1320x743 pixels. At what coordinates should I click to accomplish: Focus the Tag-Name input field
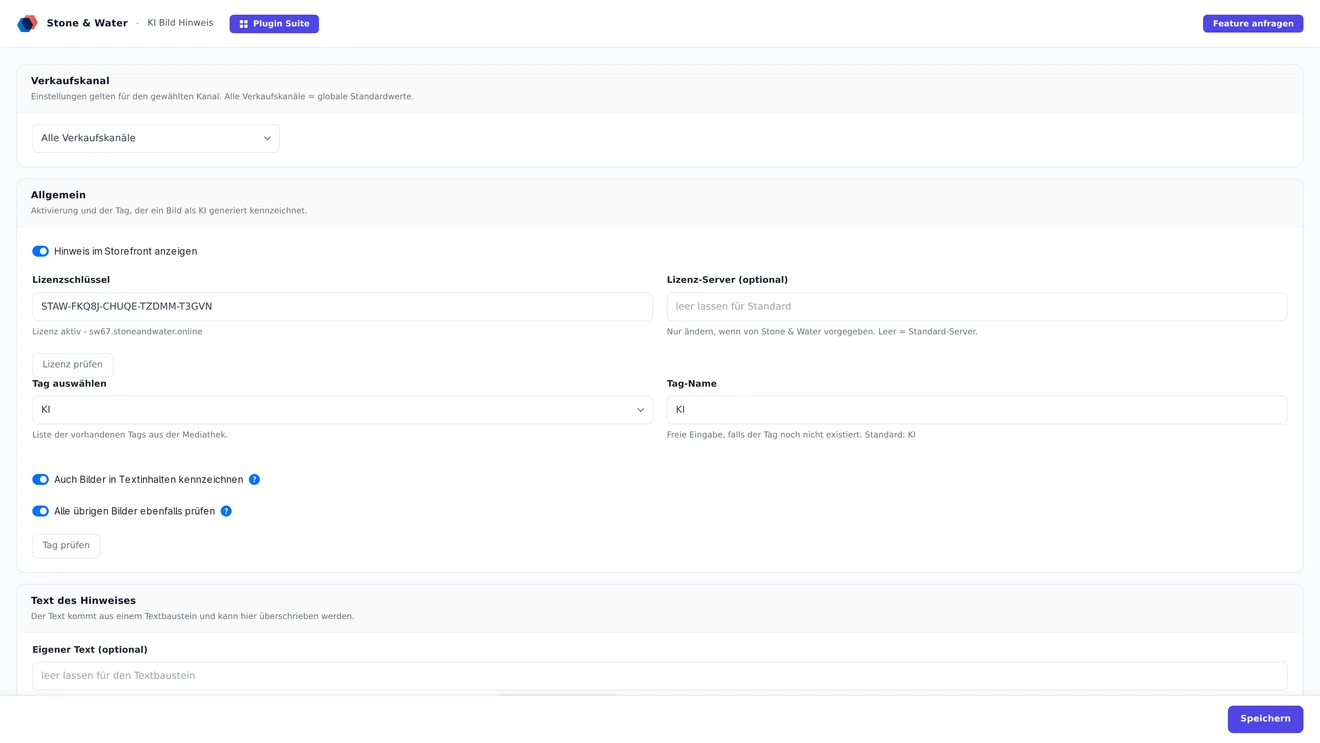point(977,410)
